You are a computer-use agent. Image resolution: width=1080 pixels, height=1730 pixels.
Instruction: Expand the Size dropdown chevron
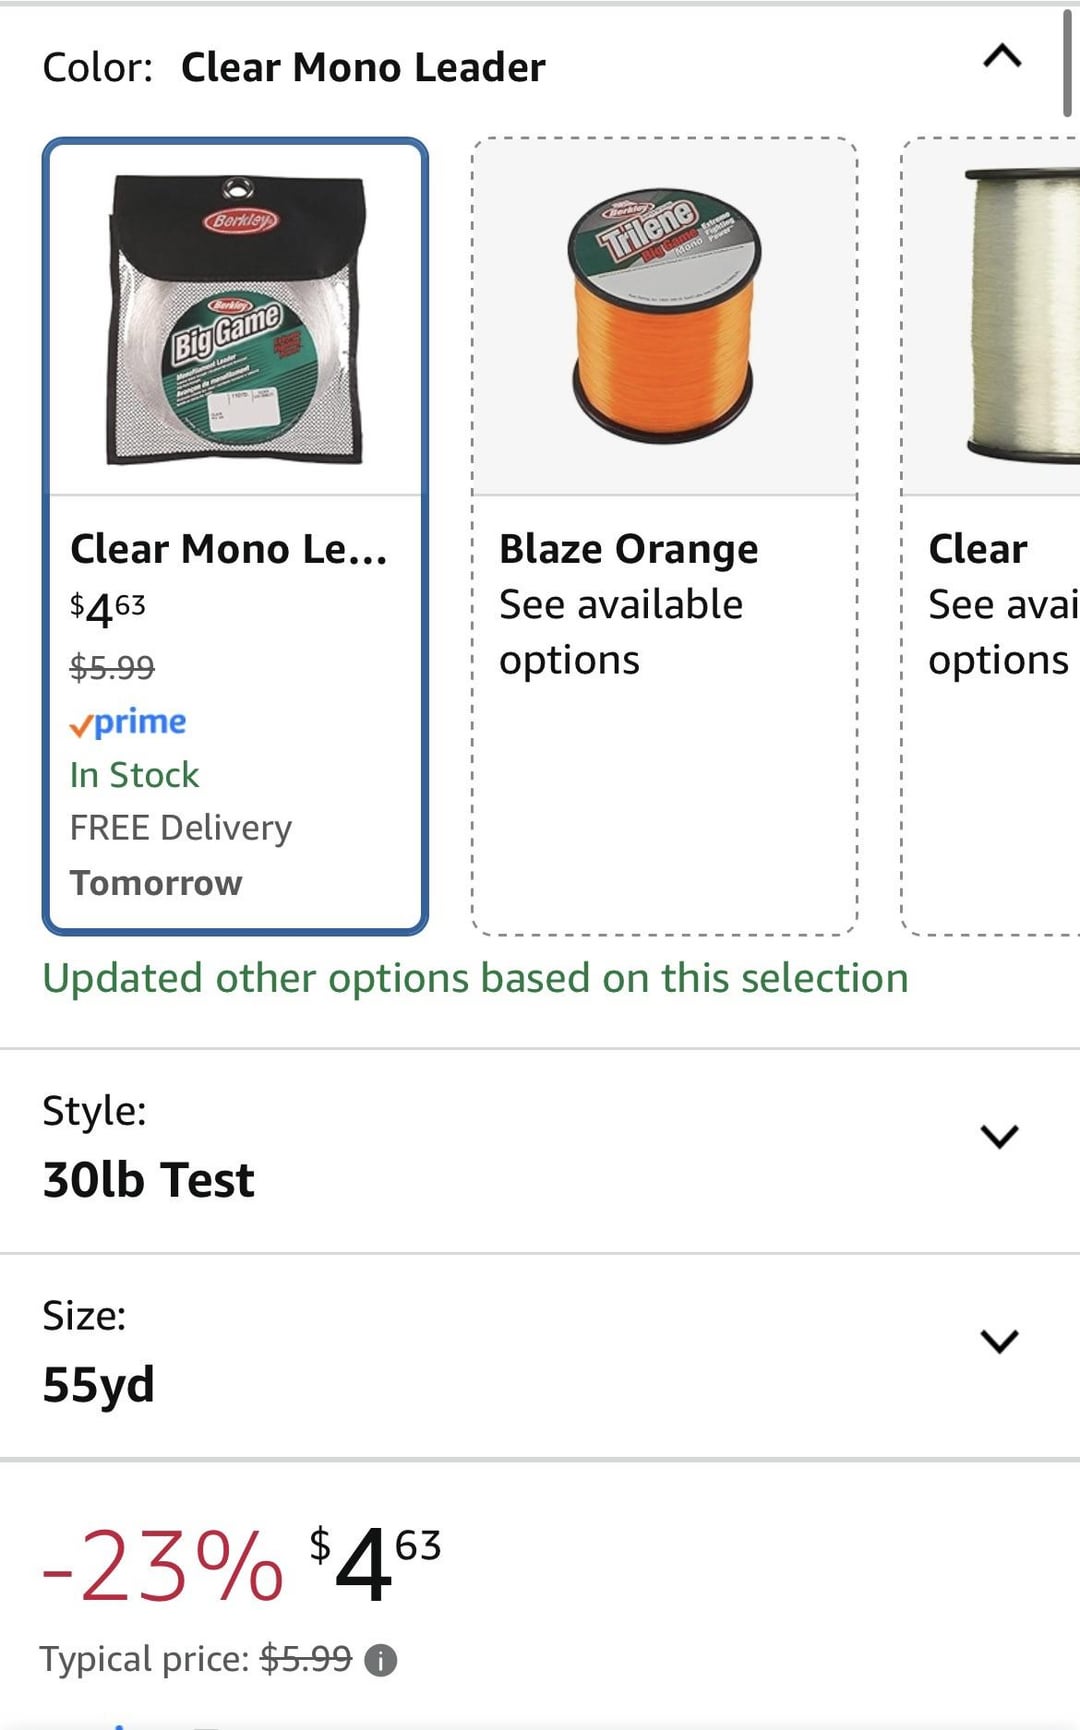999,1341
